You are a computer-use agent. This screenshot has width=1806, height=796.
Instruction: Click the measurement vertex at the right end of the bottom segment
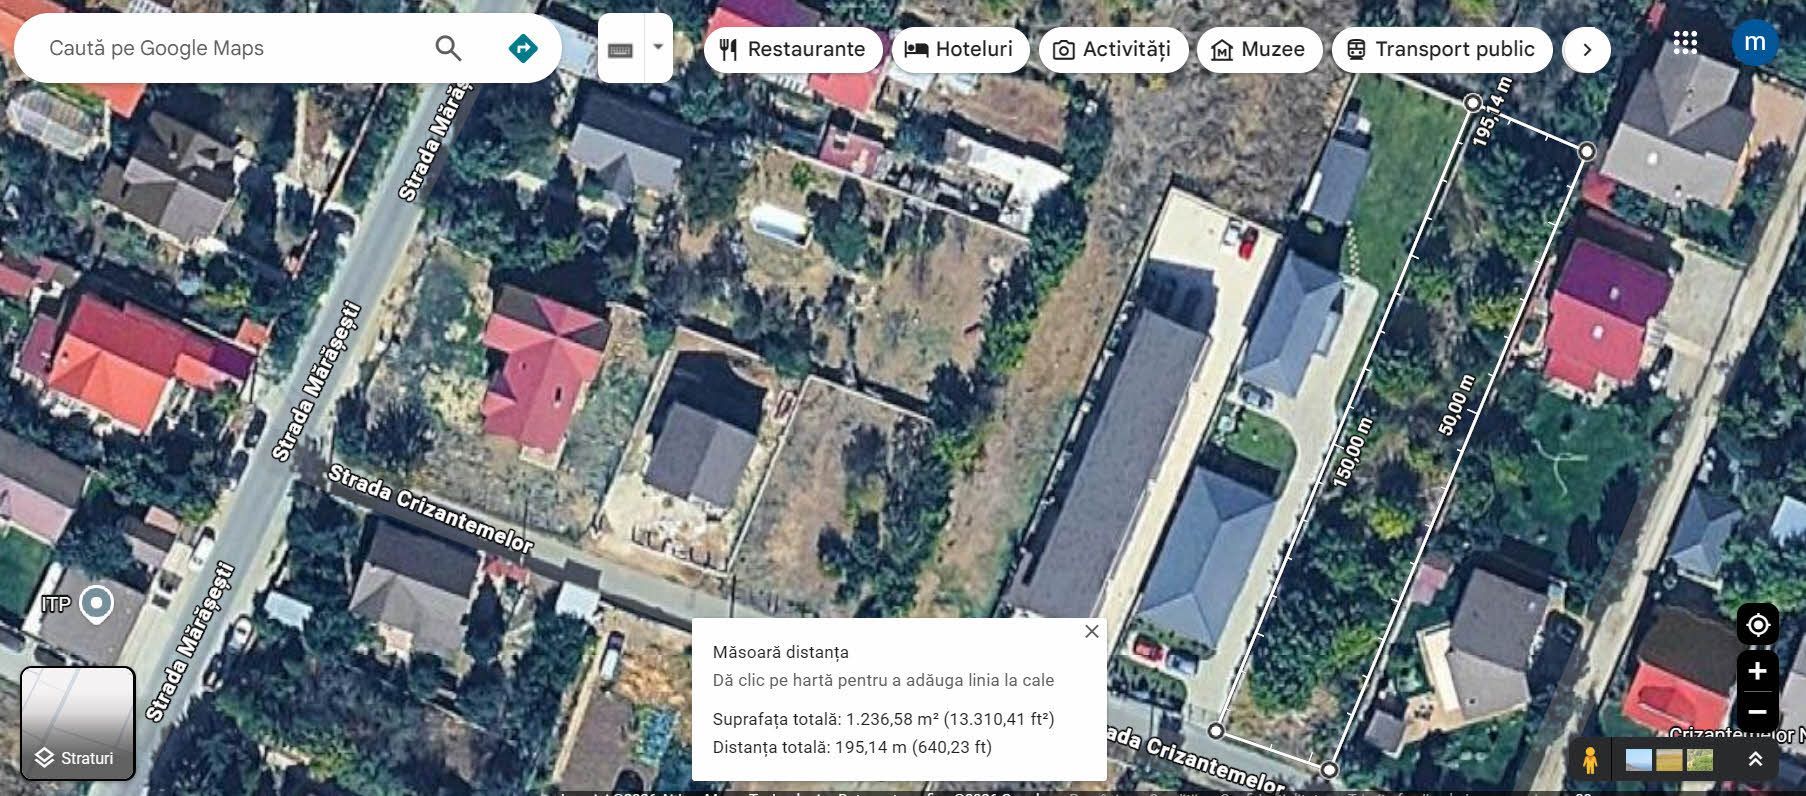pyautogui.click(x=1329, y=769)
